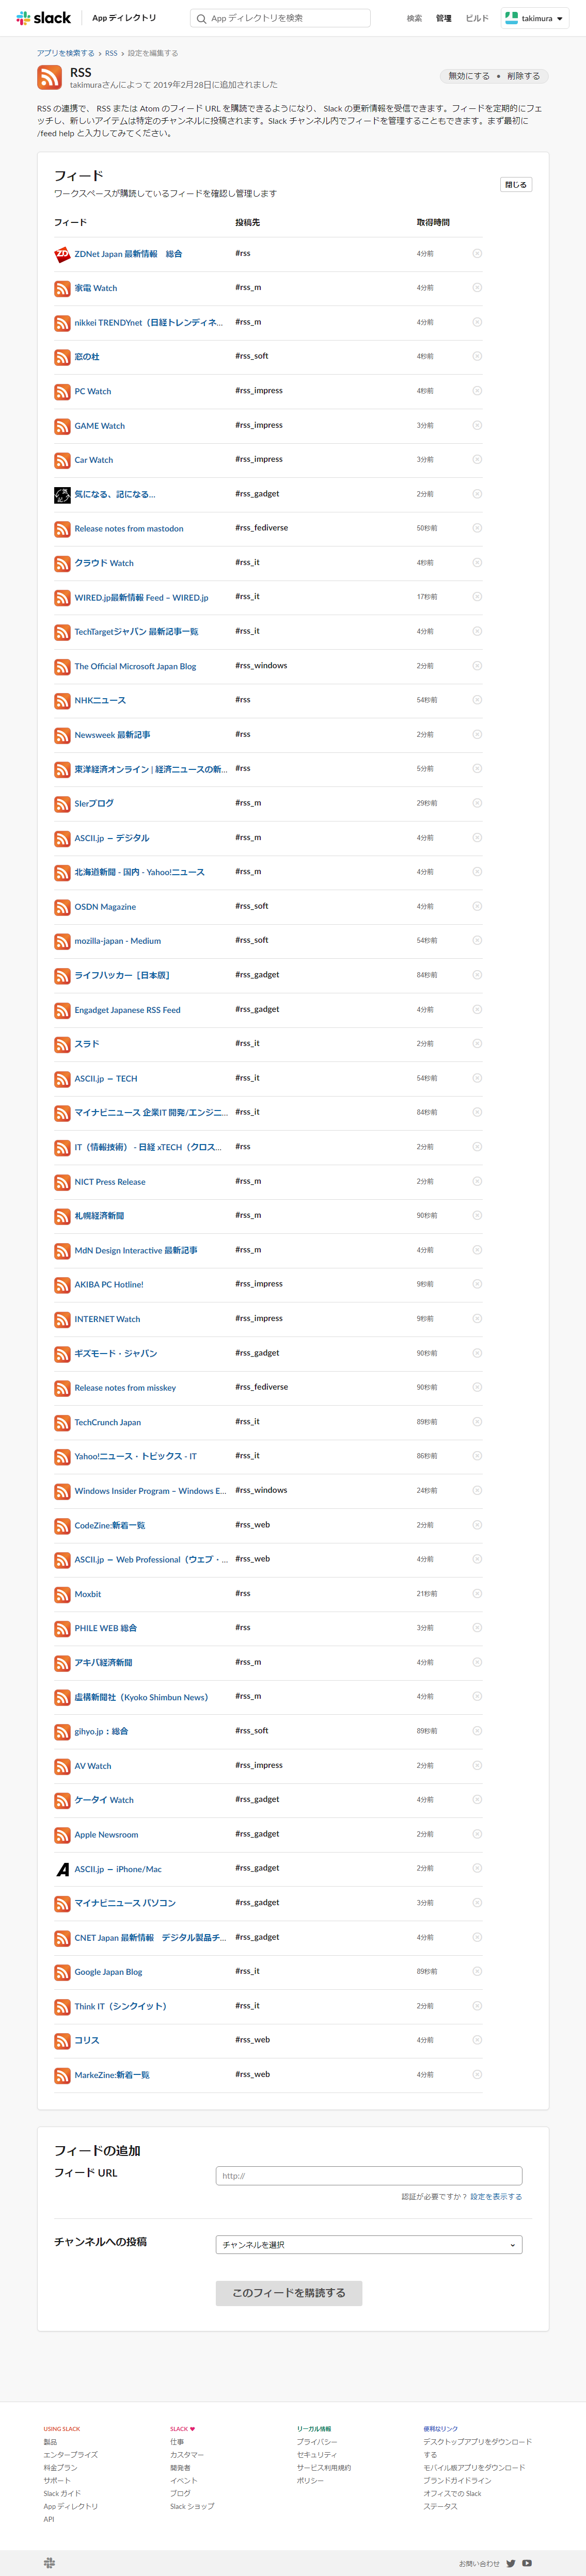Viewport: 586px width, 2576px height.
Task: Open the gihyo.jp：総合 feed link
Action: pos(101,1731)
